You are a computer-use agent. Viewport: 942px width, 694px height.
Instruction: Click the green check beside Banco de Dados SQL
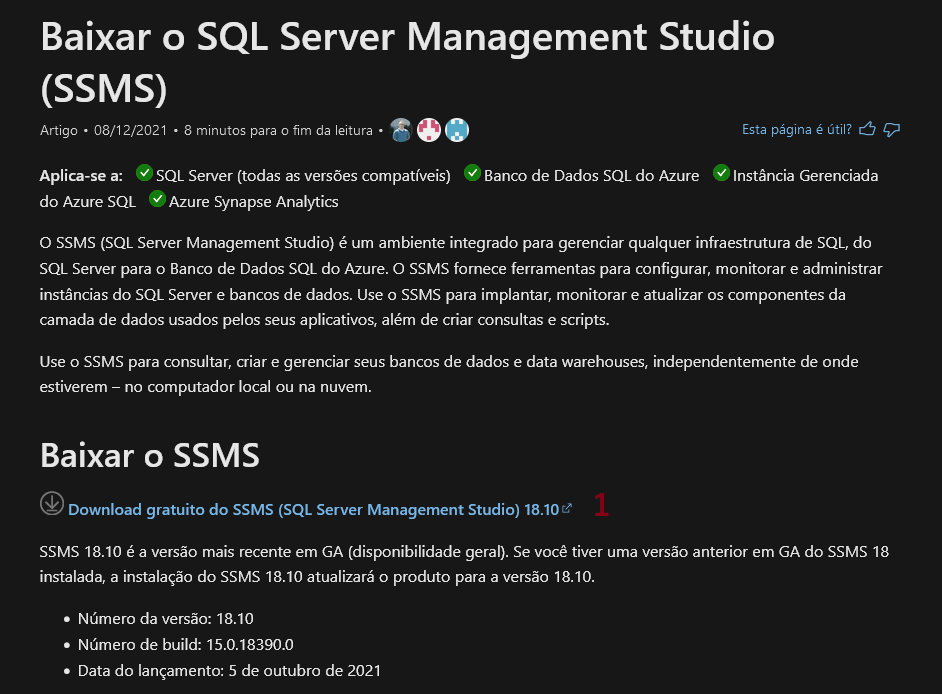[472, 173]
